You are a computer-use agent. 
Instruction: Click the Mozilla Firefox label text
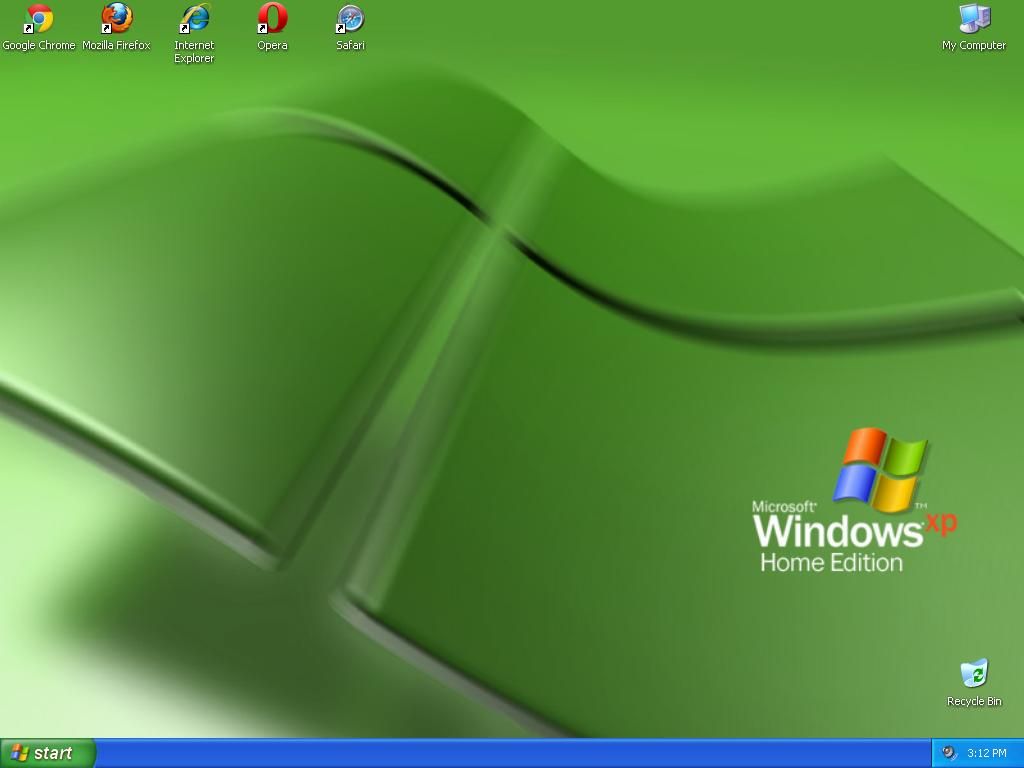117,44
